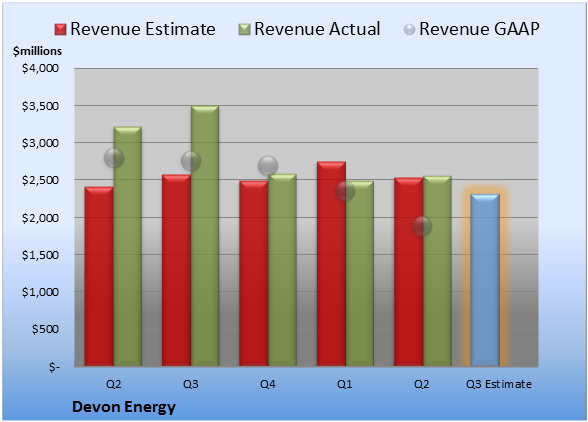Viewport: 588px width, 422px height.
Task: Click the GAAP sphere marker for Q1
Action: pos(345,191)
